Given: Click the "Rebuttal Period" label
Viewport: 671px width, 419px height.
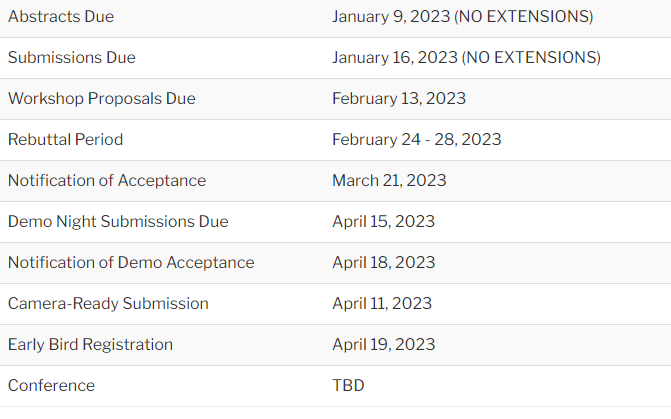Looking at the screenshot, I should (x=66, y=140).
